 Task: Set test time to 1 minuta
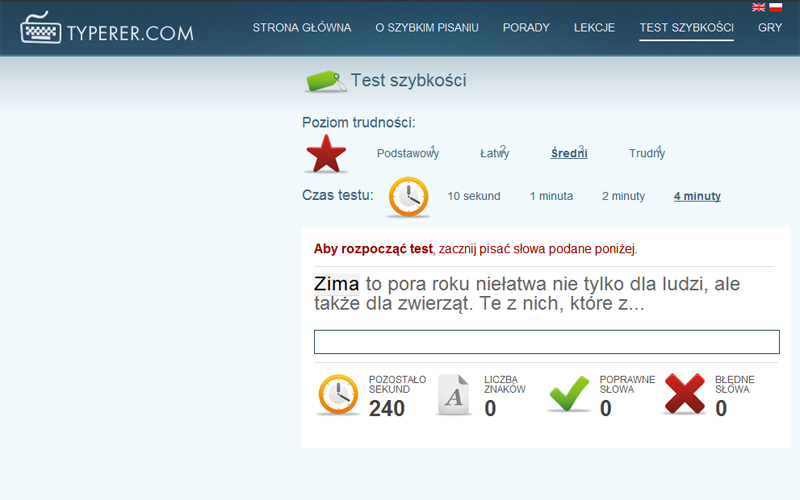point(551,196)
